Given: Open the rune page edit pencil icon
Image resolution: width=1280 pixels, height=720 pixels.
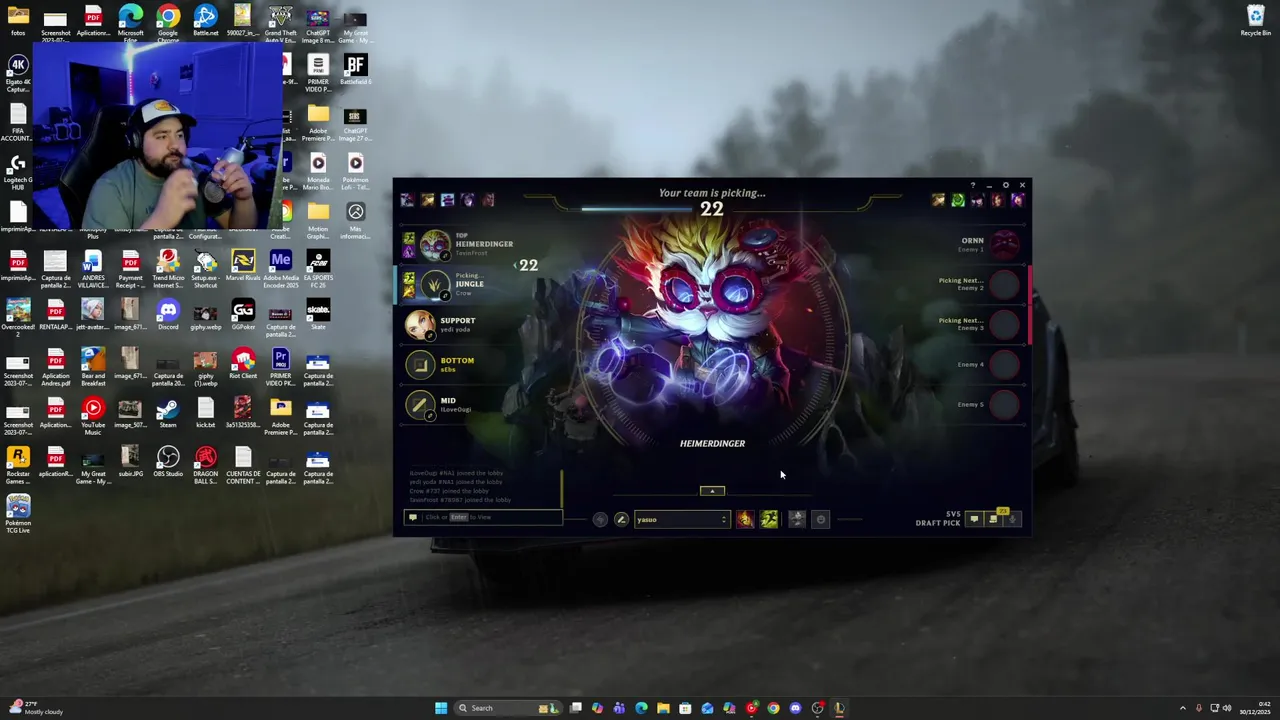Looking at the screenshot, I should [621, 519].
